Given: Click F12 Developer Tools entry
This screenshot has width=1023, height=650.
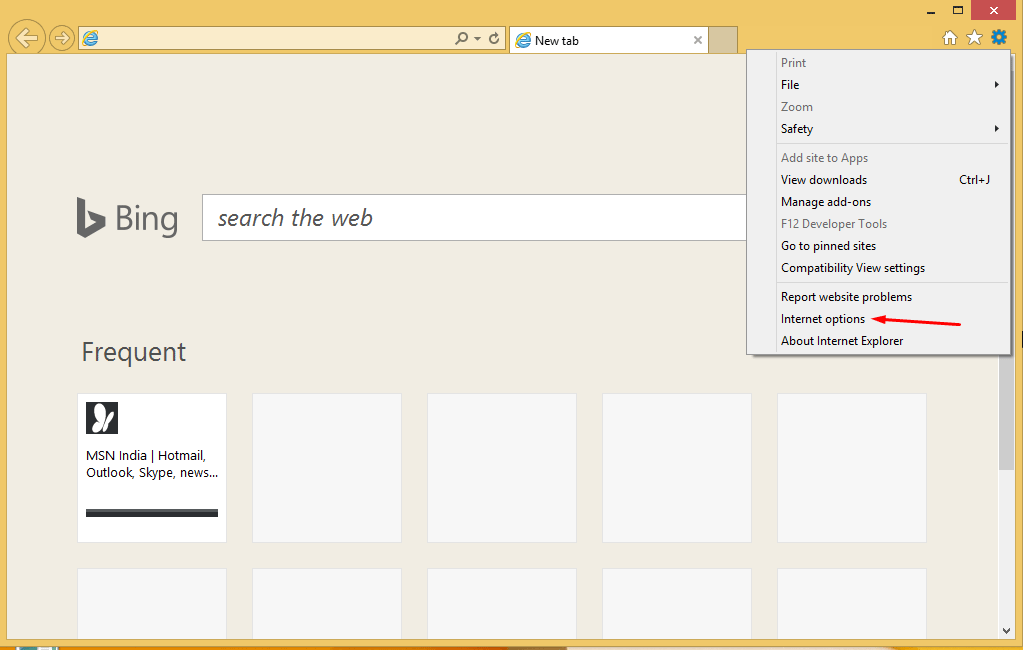Looking at the screenshot, I should click(892, 224).
